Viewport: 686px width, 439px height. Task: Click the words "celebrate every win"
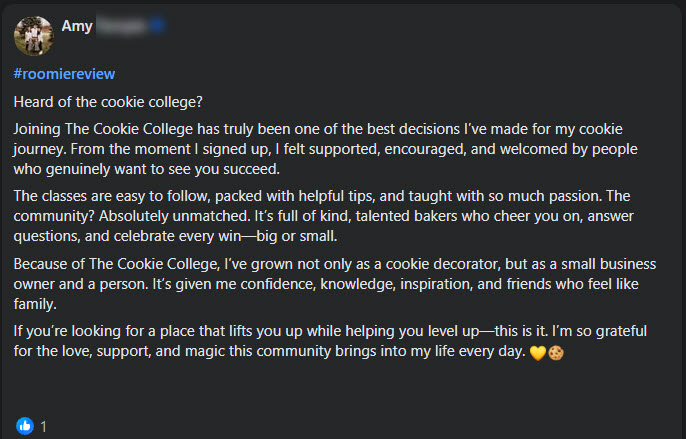[242, 236]
